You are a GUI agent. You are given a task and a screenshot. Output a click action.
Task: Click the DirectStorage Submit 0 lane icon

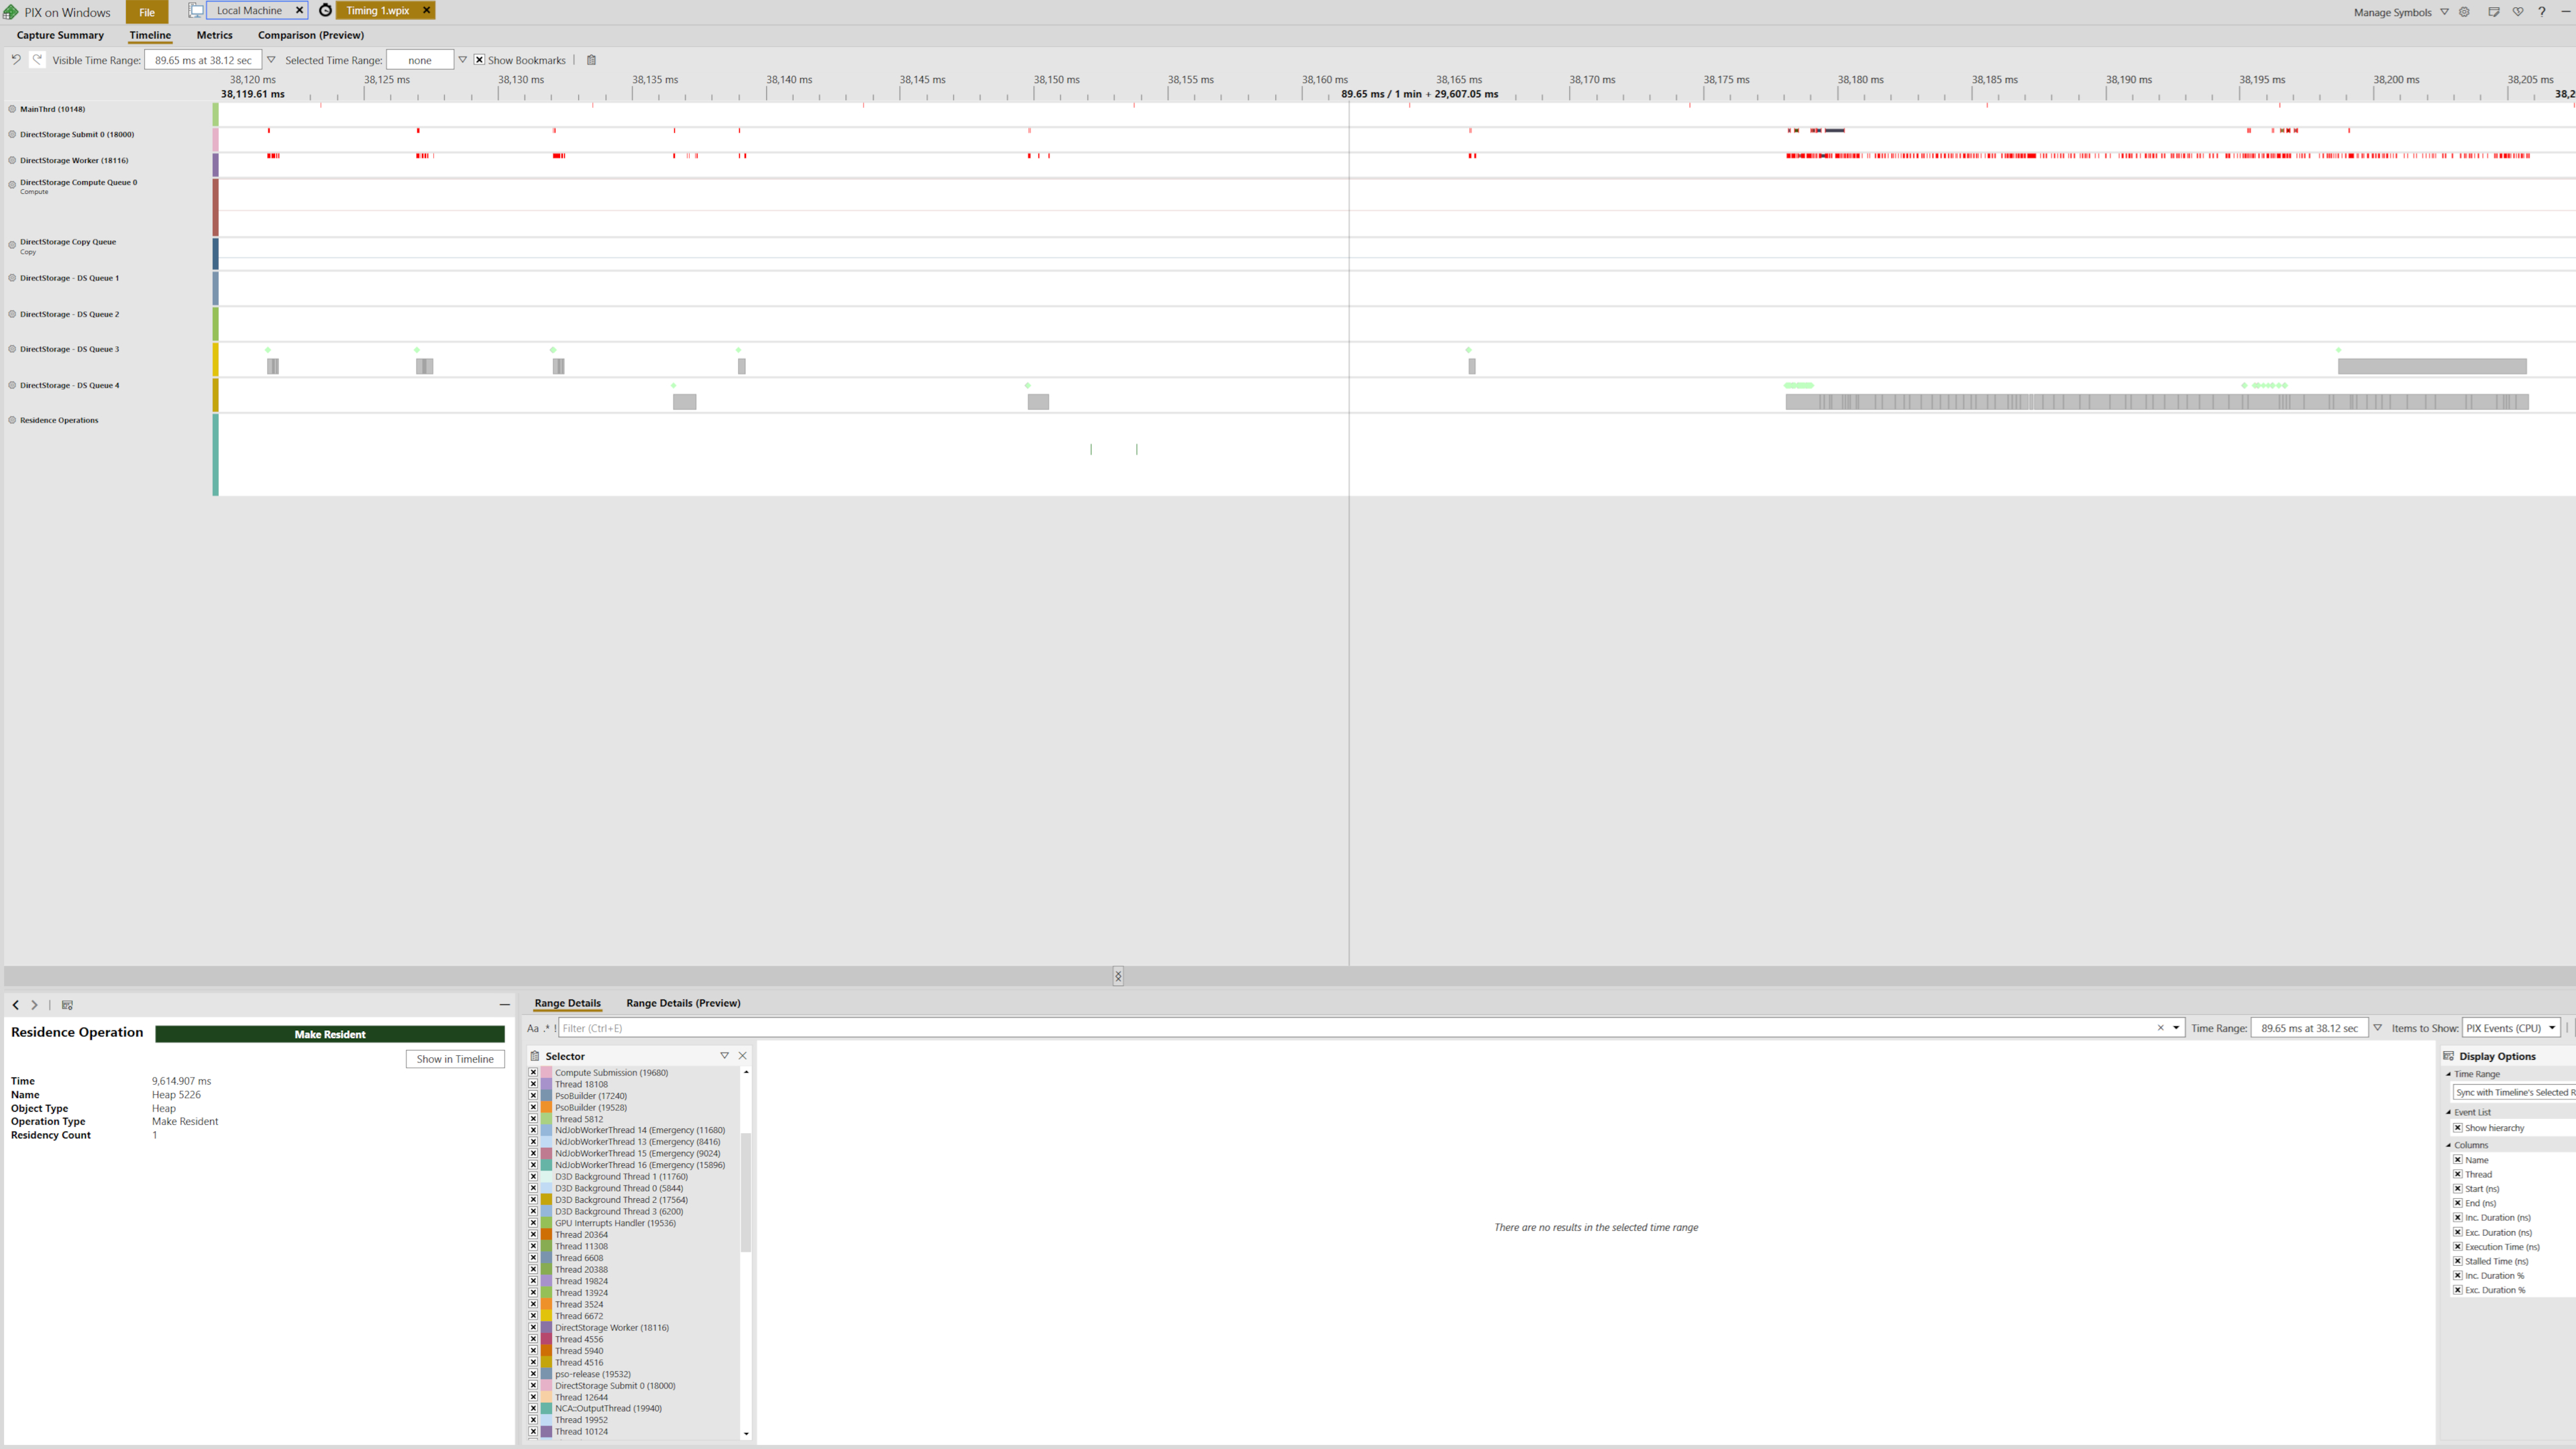(x=12, y=134)
